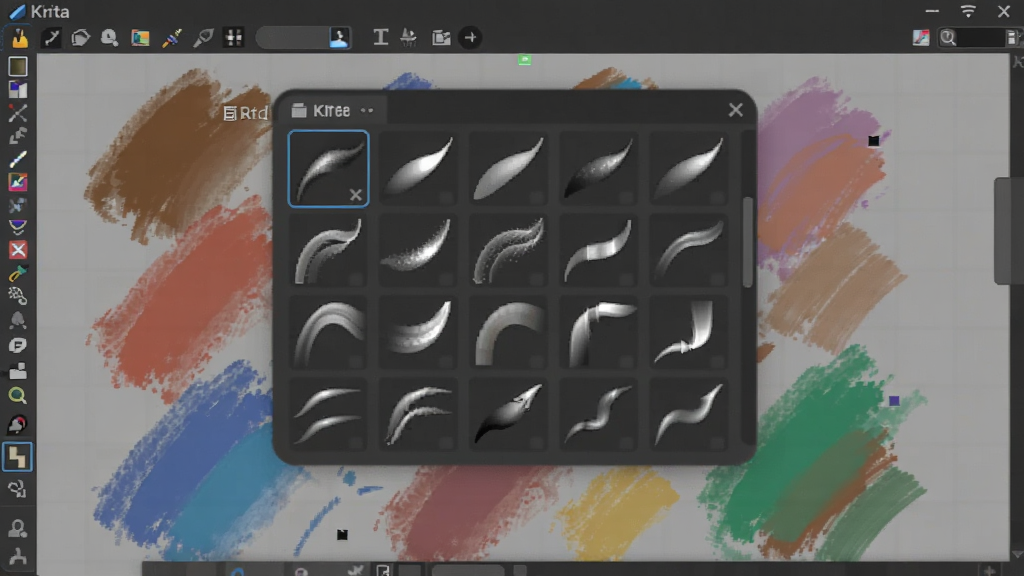The height and width of the screenshot is (576, 1024).
Task: Select the green Zoom magnifier tool
Action: tap(18, 396)
